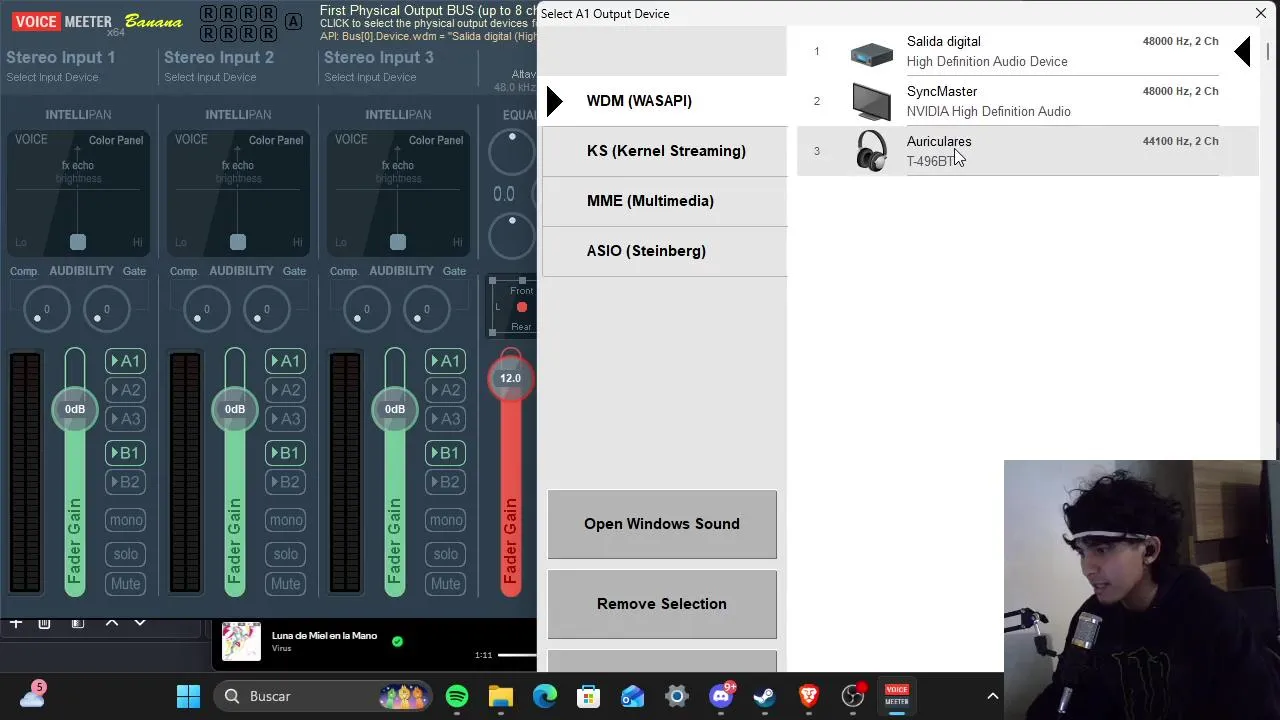Click the Remove Selection button

(662, 604)
